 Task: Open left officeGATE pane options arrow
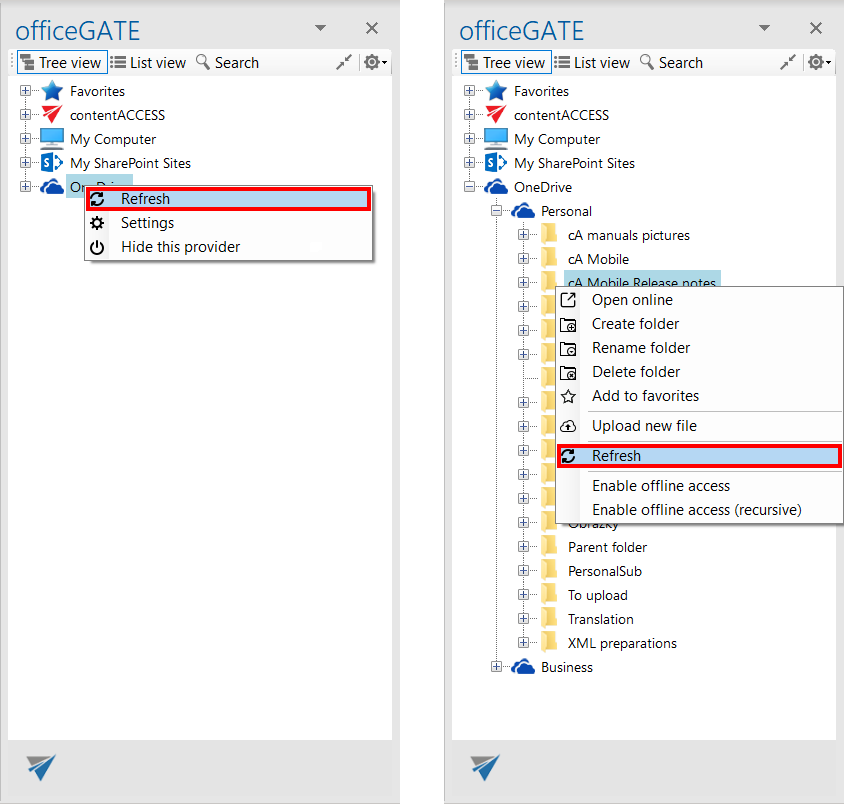pos(320,28)
